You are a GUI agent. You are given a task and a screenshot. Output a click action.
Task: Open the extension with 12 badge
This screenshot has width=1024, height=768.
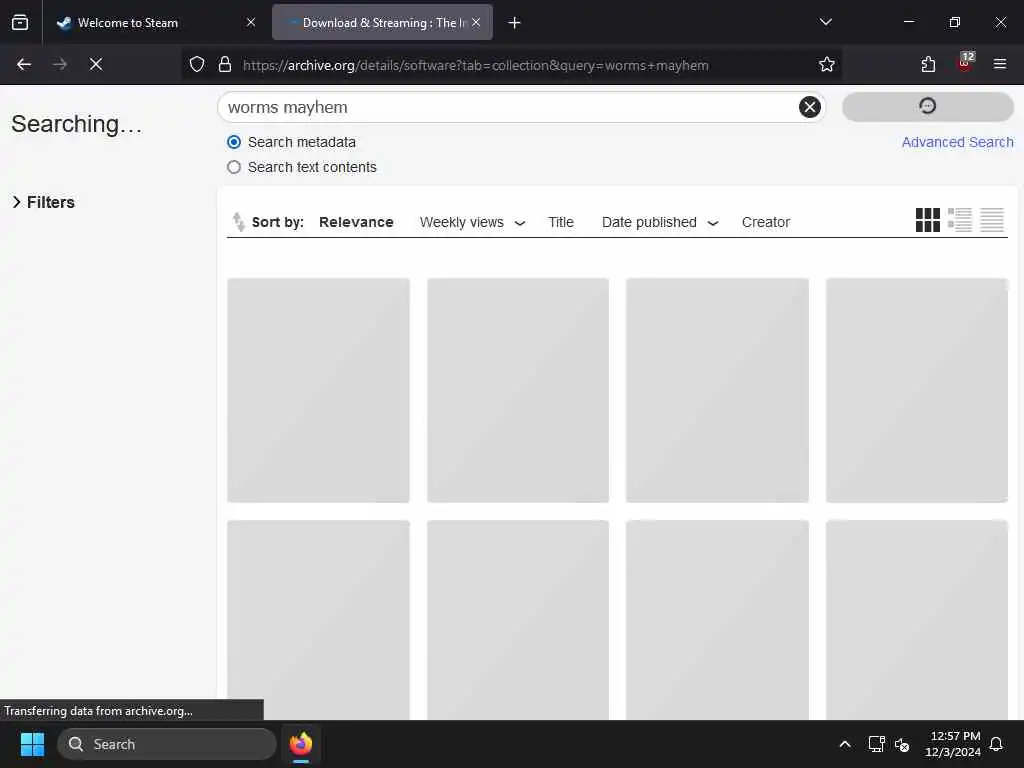pyautogui.click(x=965, y=63)
